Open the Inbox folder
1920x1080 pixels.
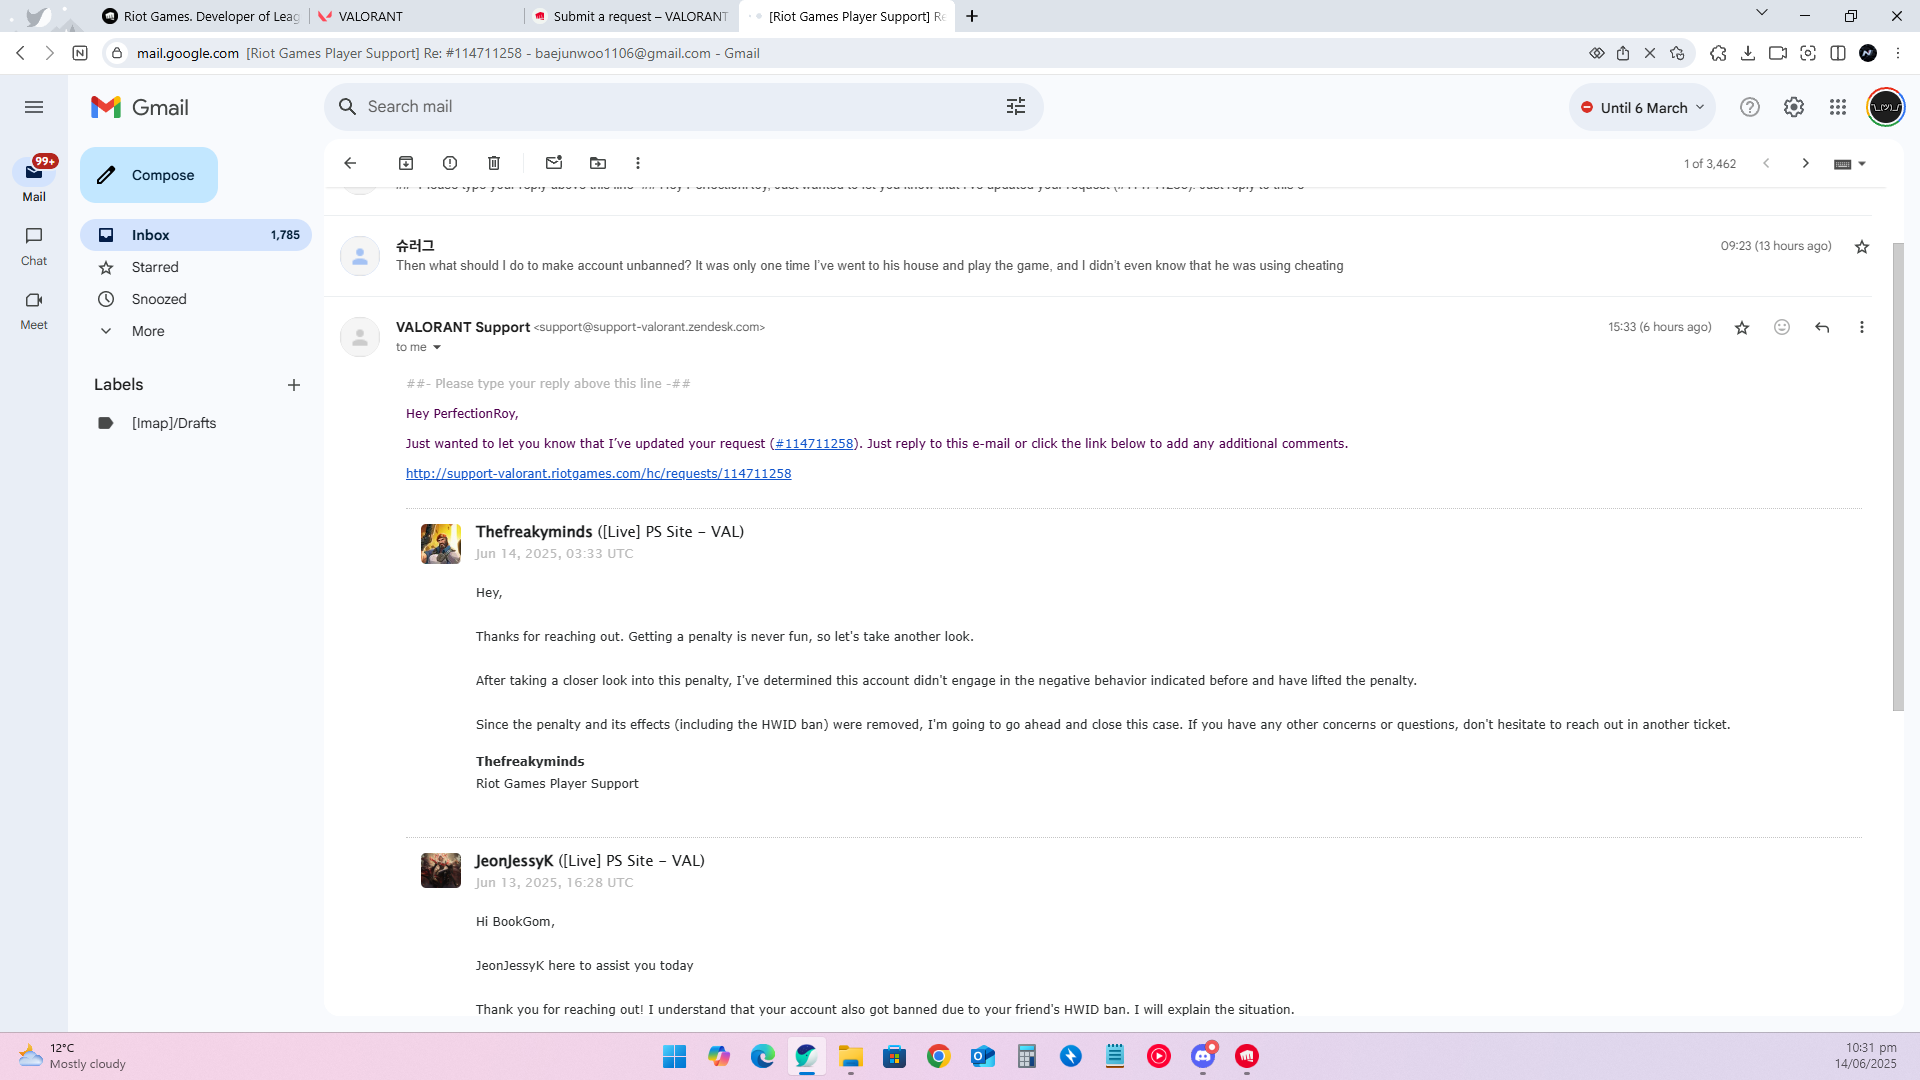pyautogui.click(x=151, y=235)
